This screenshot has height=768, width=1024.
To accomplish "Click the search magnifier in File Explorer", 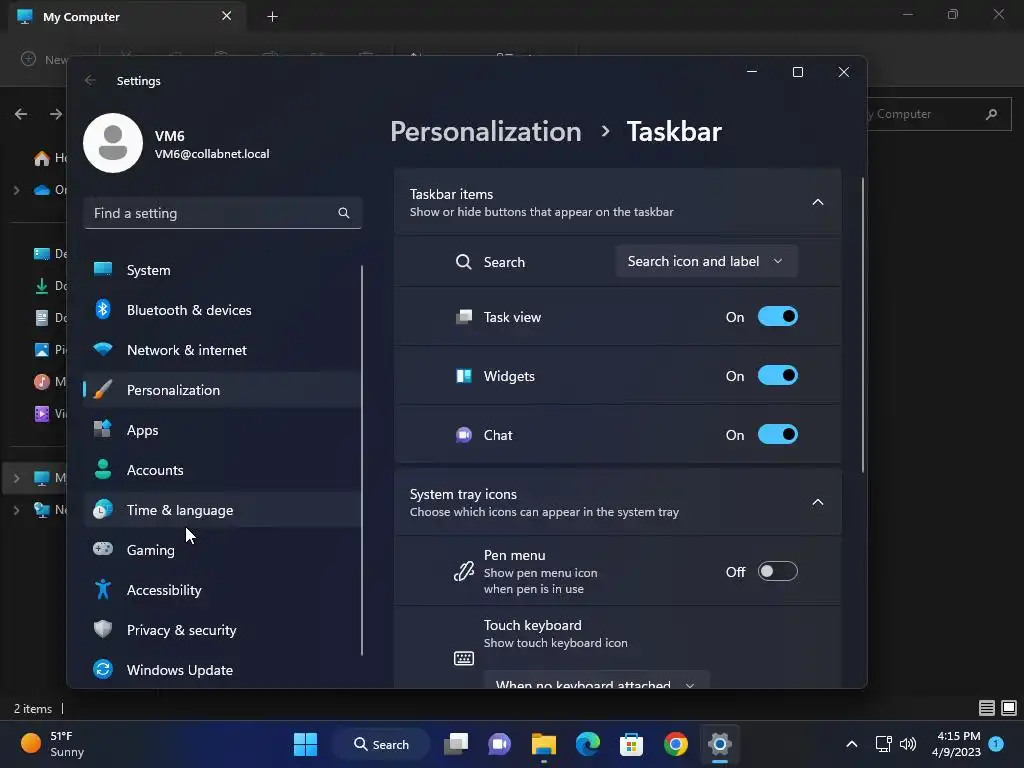I will (991, 114).
